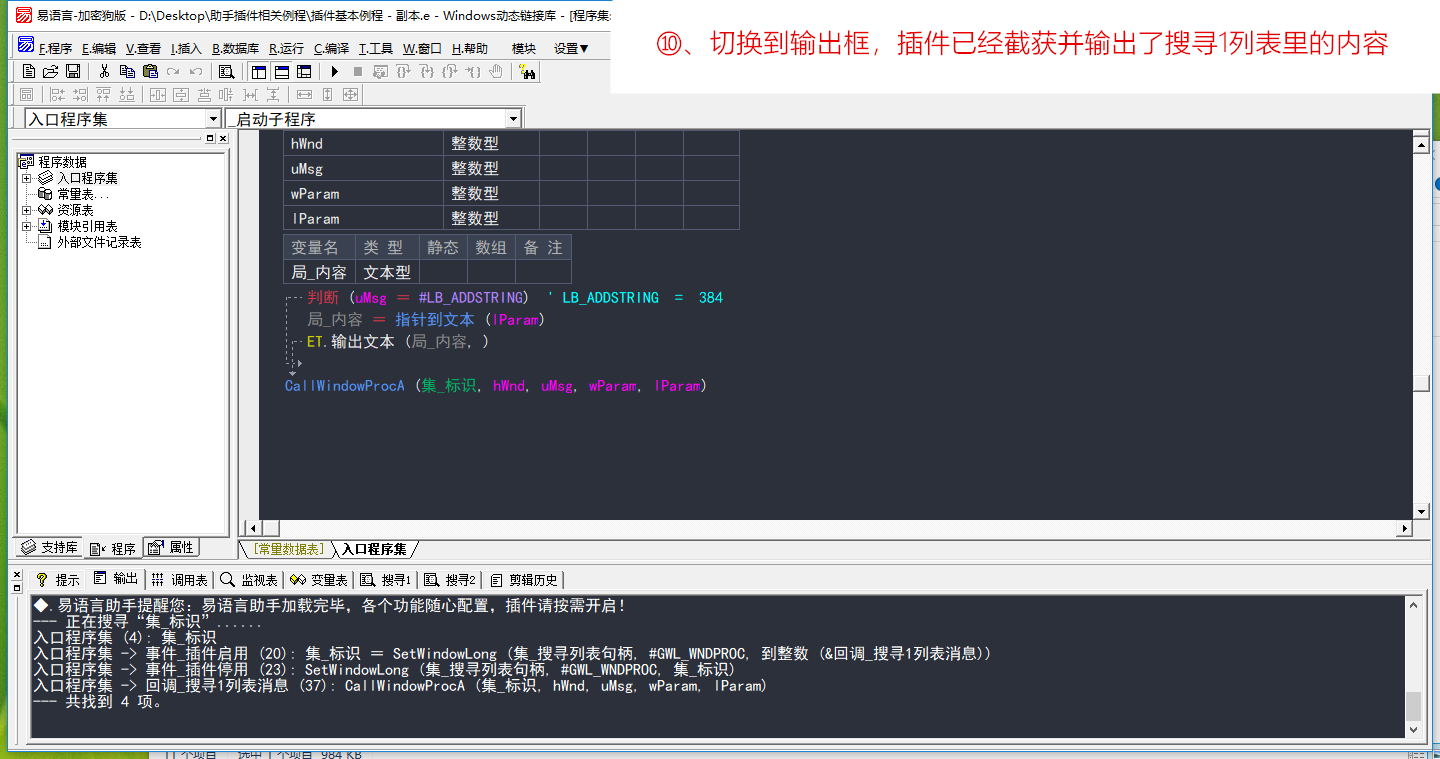
Task: Toggle the status panel layout button
Action: [281, 71]
